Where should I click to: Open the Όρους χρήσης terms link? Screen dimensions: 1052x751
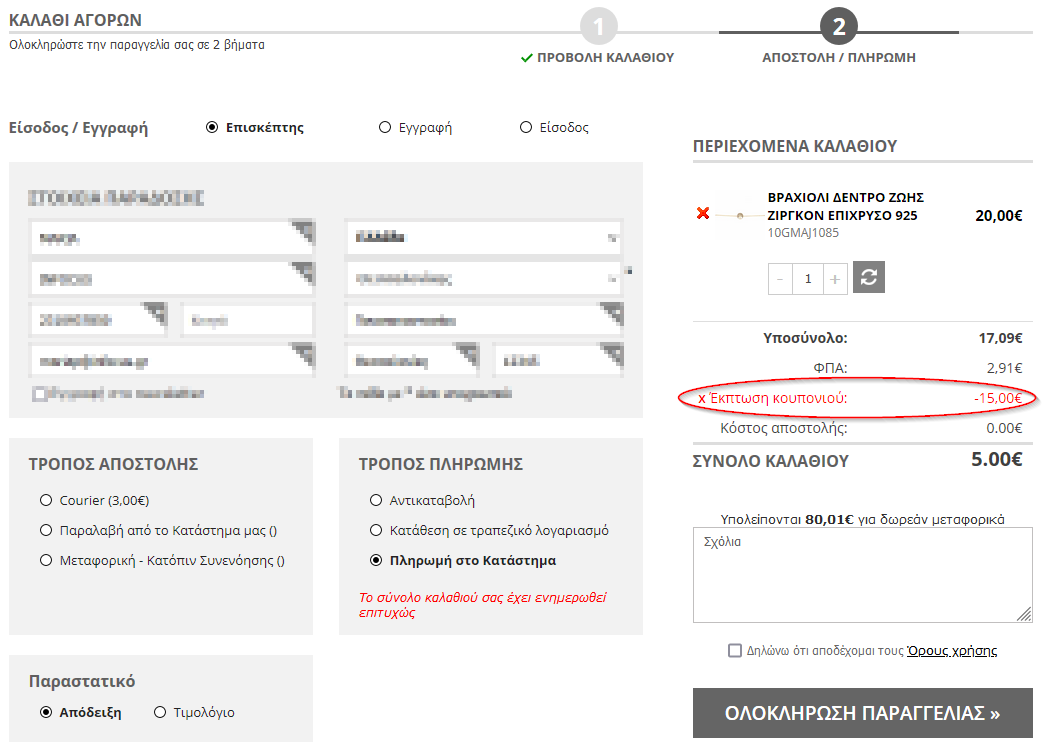coord(951,650)
